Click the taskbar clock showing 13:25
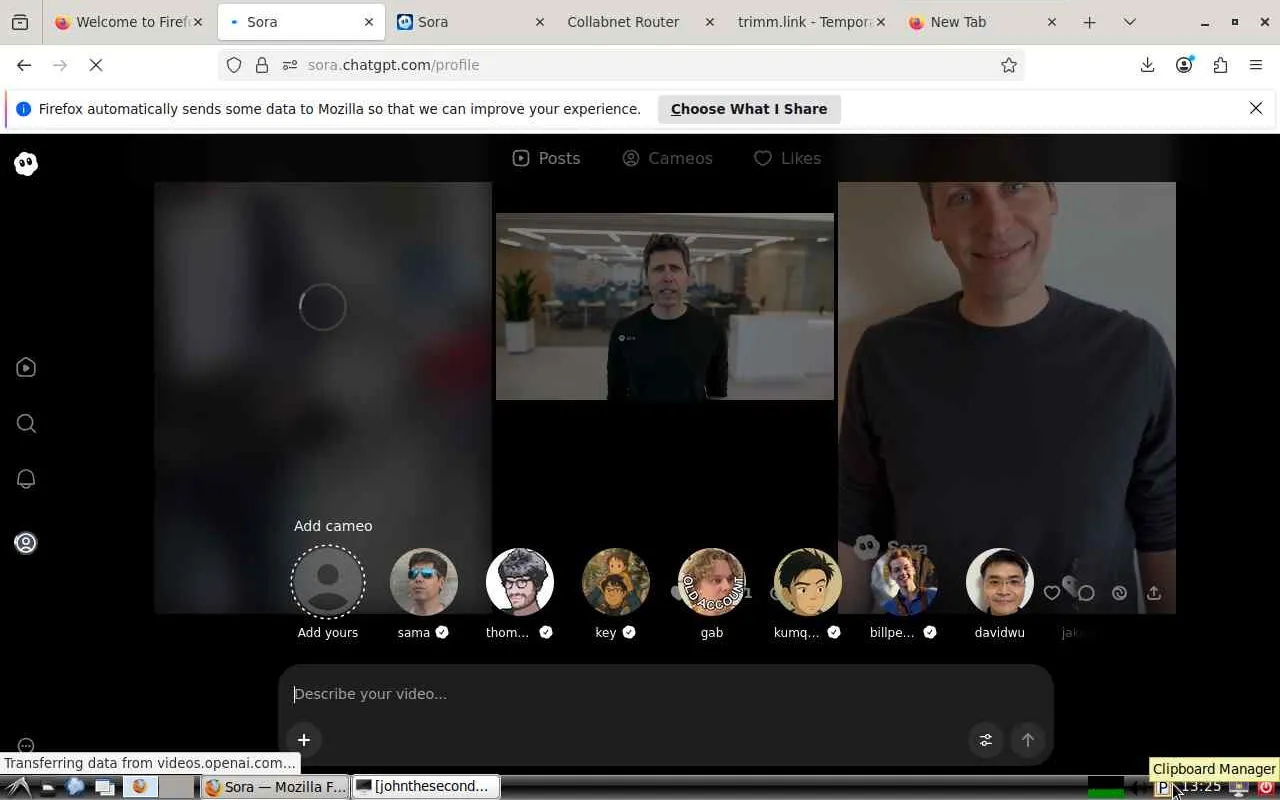The image size is (1280, 800). [x=1203, y=787]
